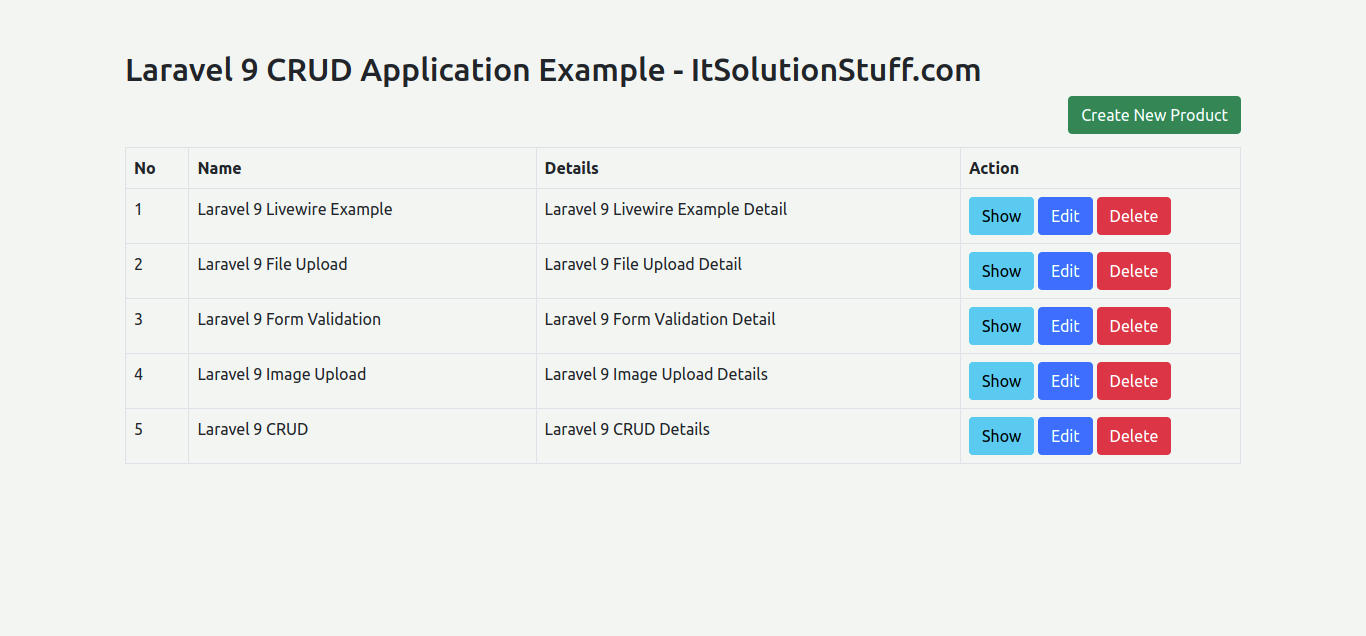Click the page title heading text
Image resolution: width=1366 pixels, height=636 pixels.
(552, 70)
